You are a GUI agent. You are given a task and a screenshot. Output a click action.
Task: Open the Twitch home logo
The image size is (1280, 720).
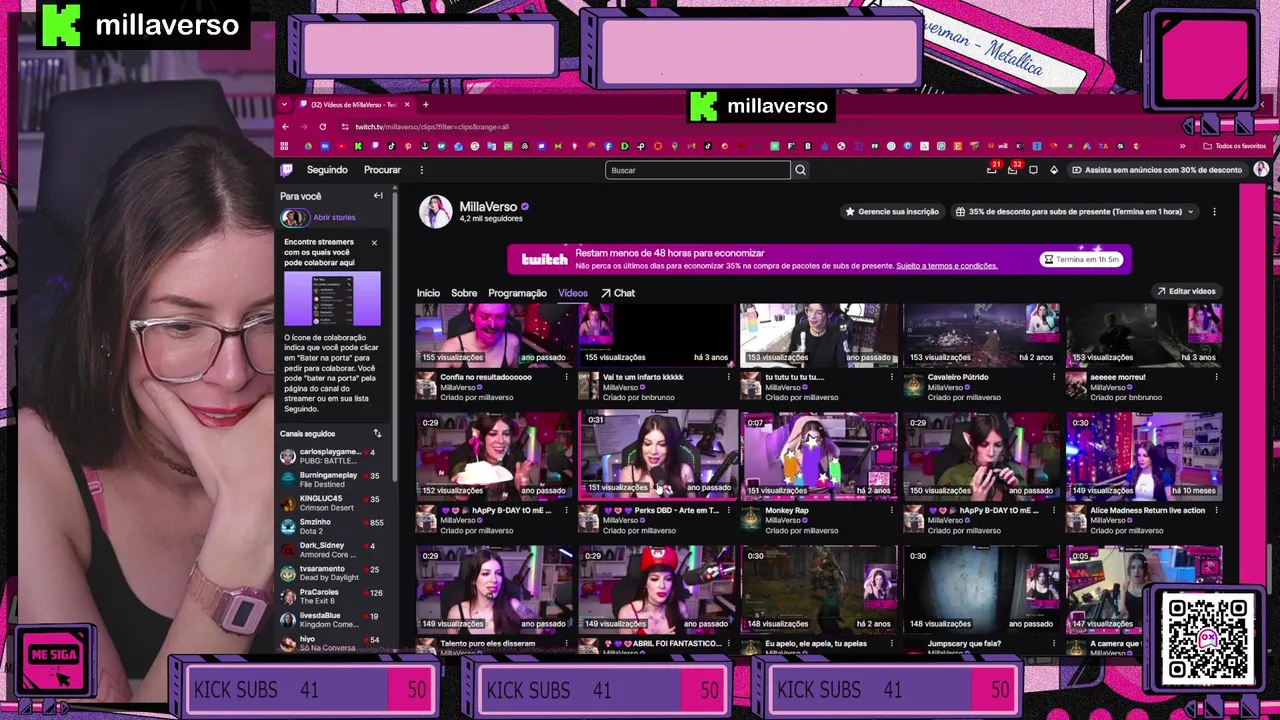pos(286,170)
